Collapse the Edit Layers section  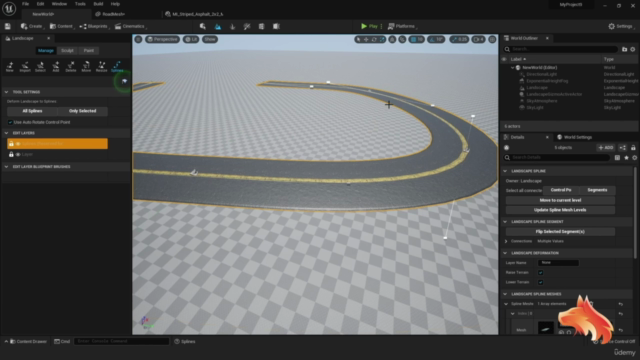[x=6, y=133]
